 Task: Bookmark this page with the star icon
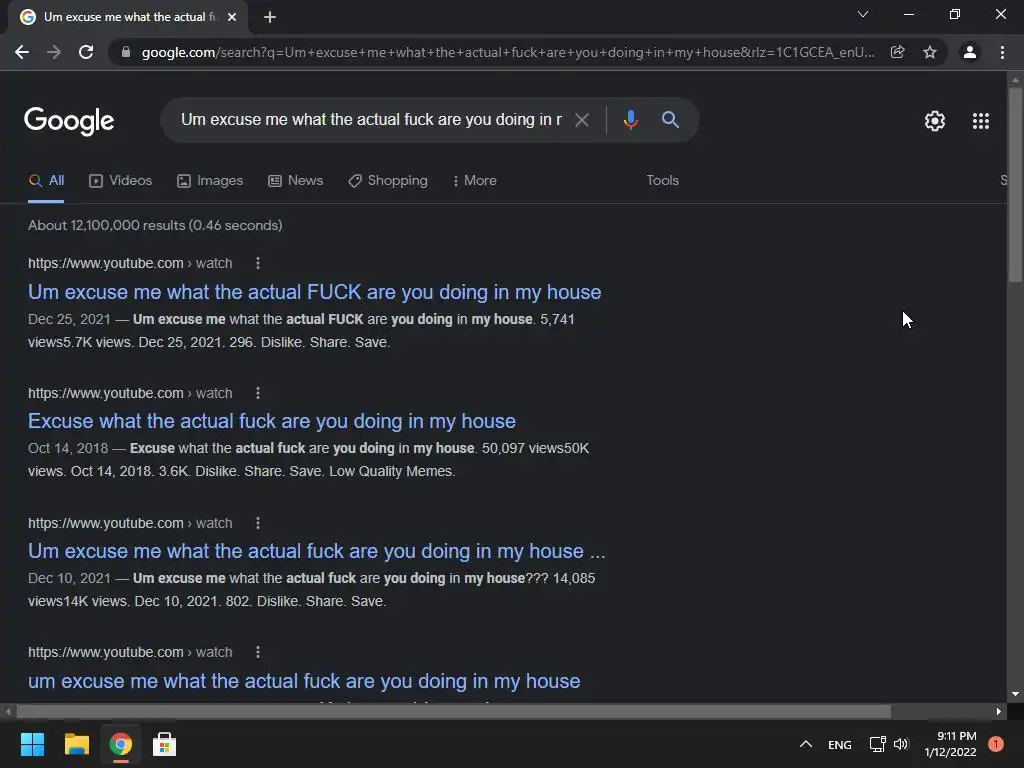point(930,52)
